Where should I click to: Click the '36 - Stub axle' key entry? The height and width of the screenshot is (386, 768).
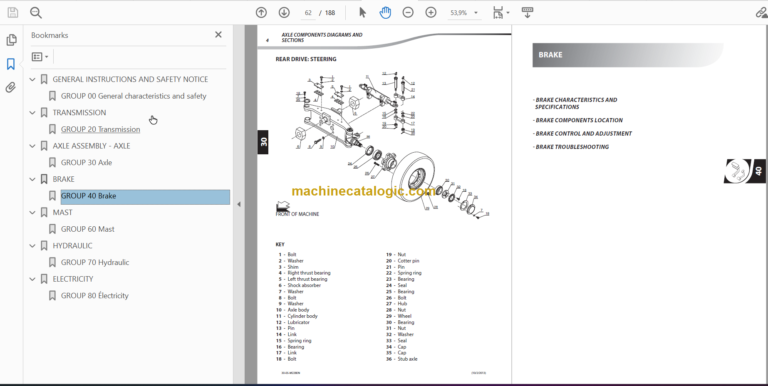tap(402, 359)
